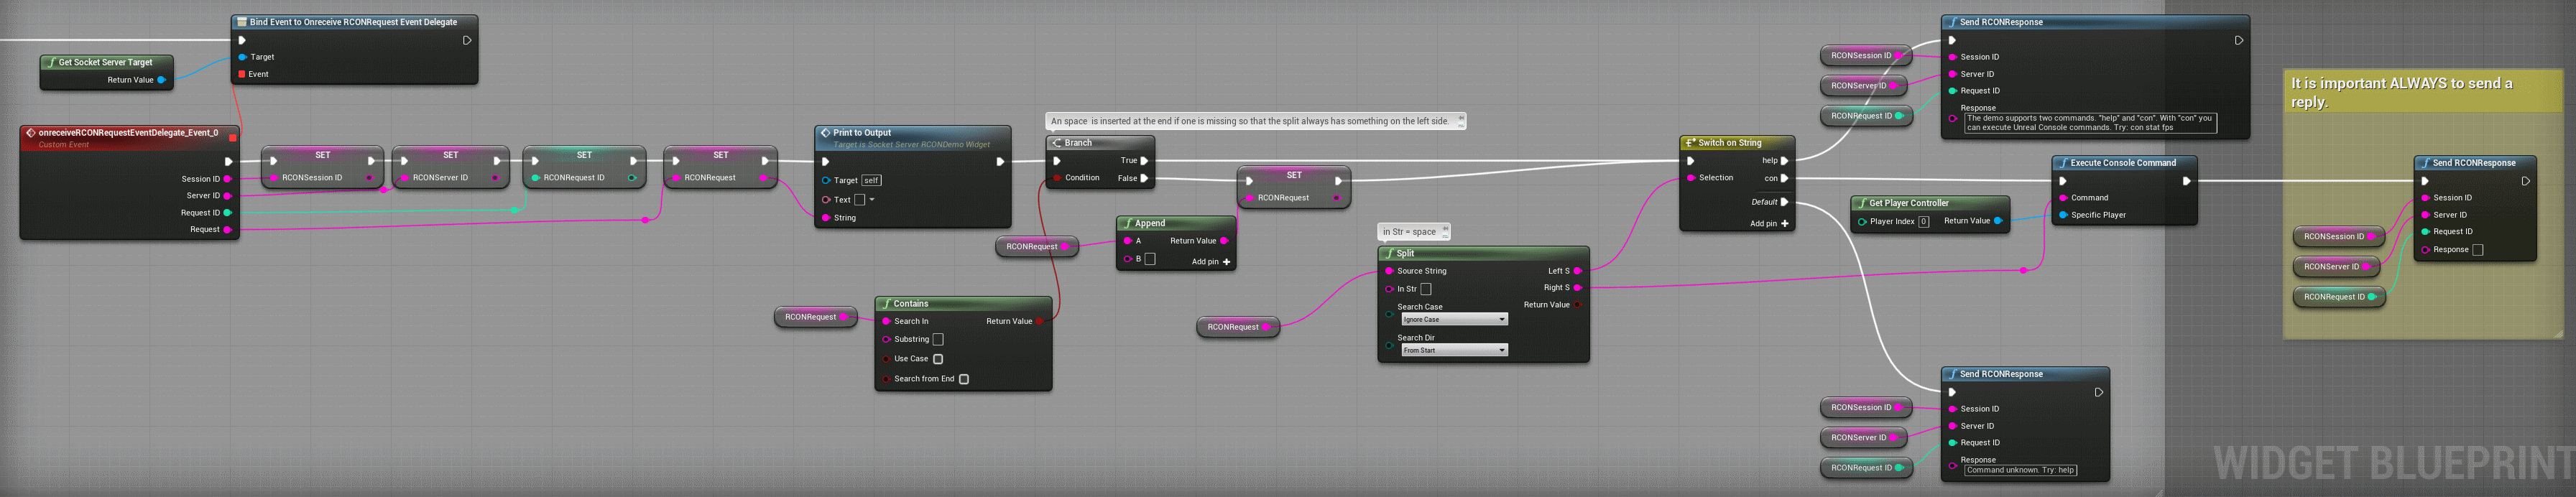Click the Branch node's False execution pin
The image size is (2576, 497).
pyautogui.click(x=1144, y=179)
